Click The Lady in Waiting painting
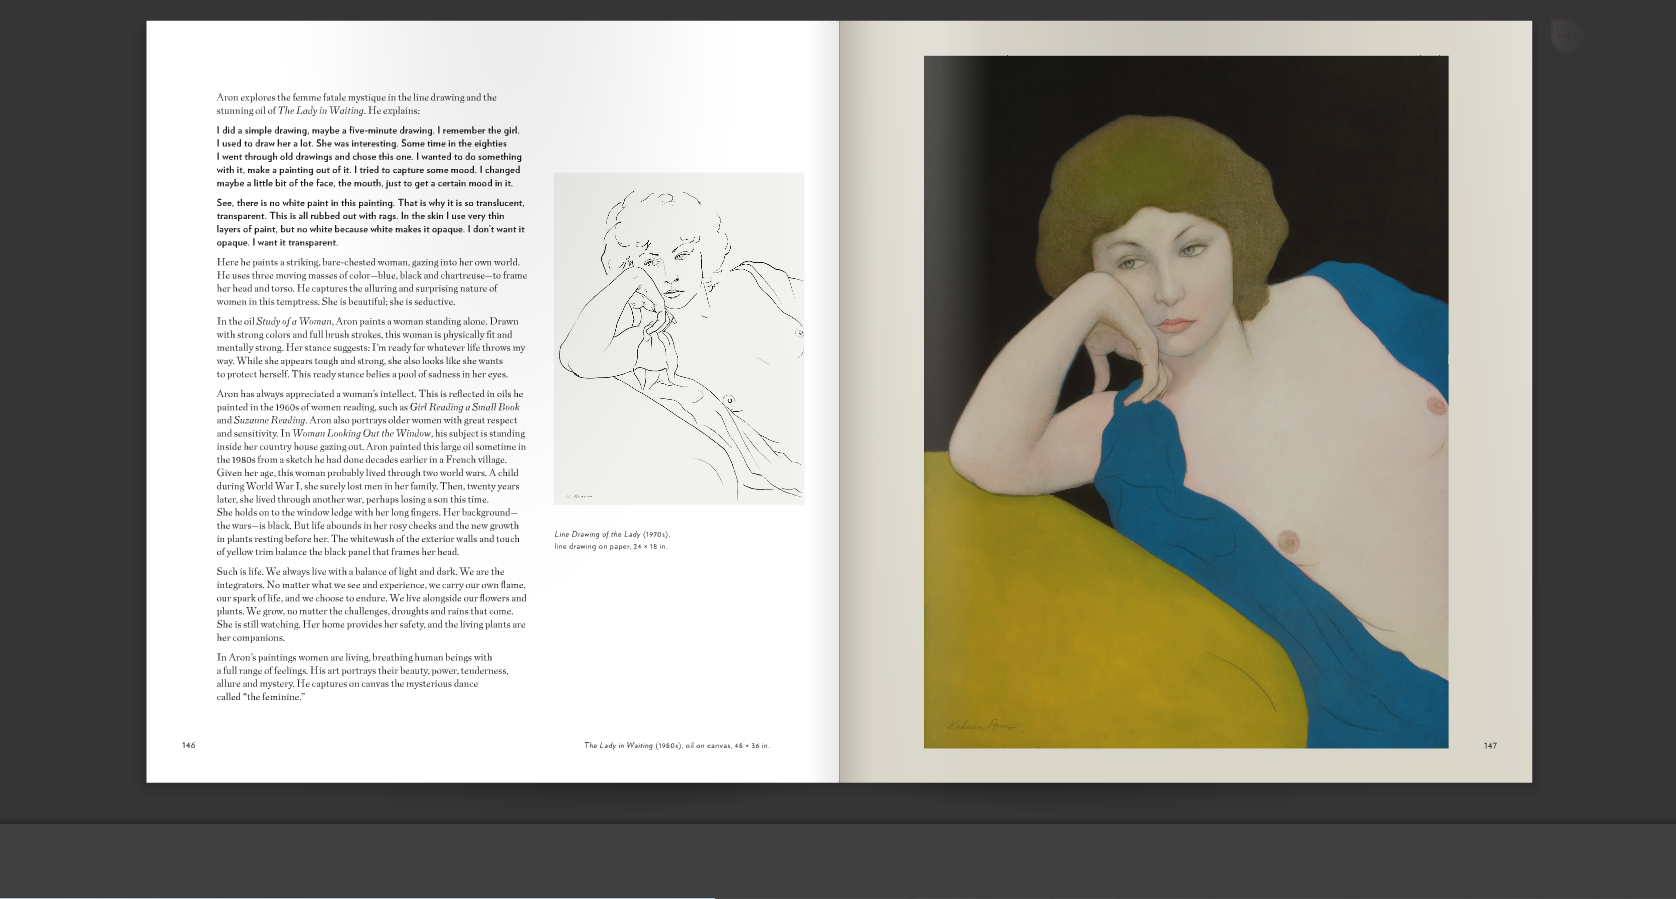 point(1186,402)
